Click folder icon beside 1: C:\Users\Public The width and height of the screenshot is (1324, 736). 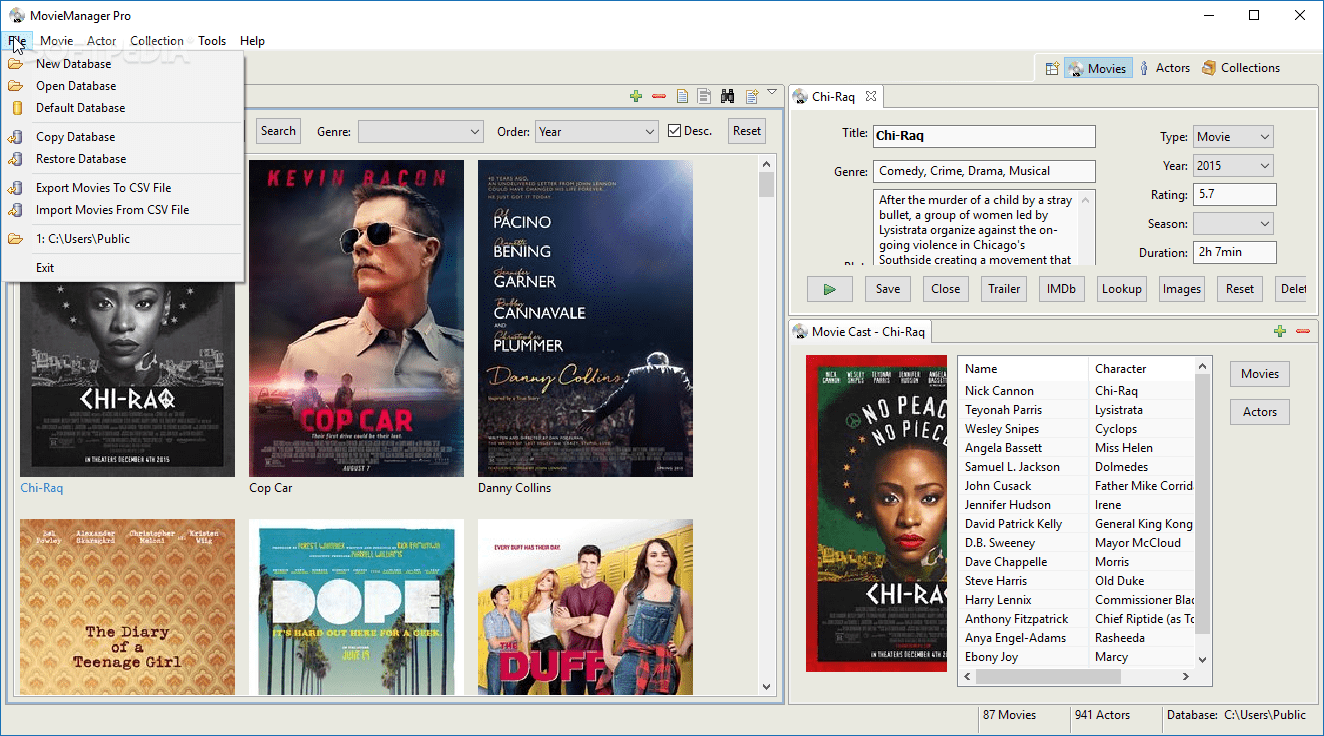pos(15,239)
